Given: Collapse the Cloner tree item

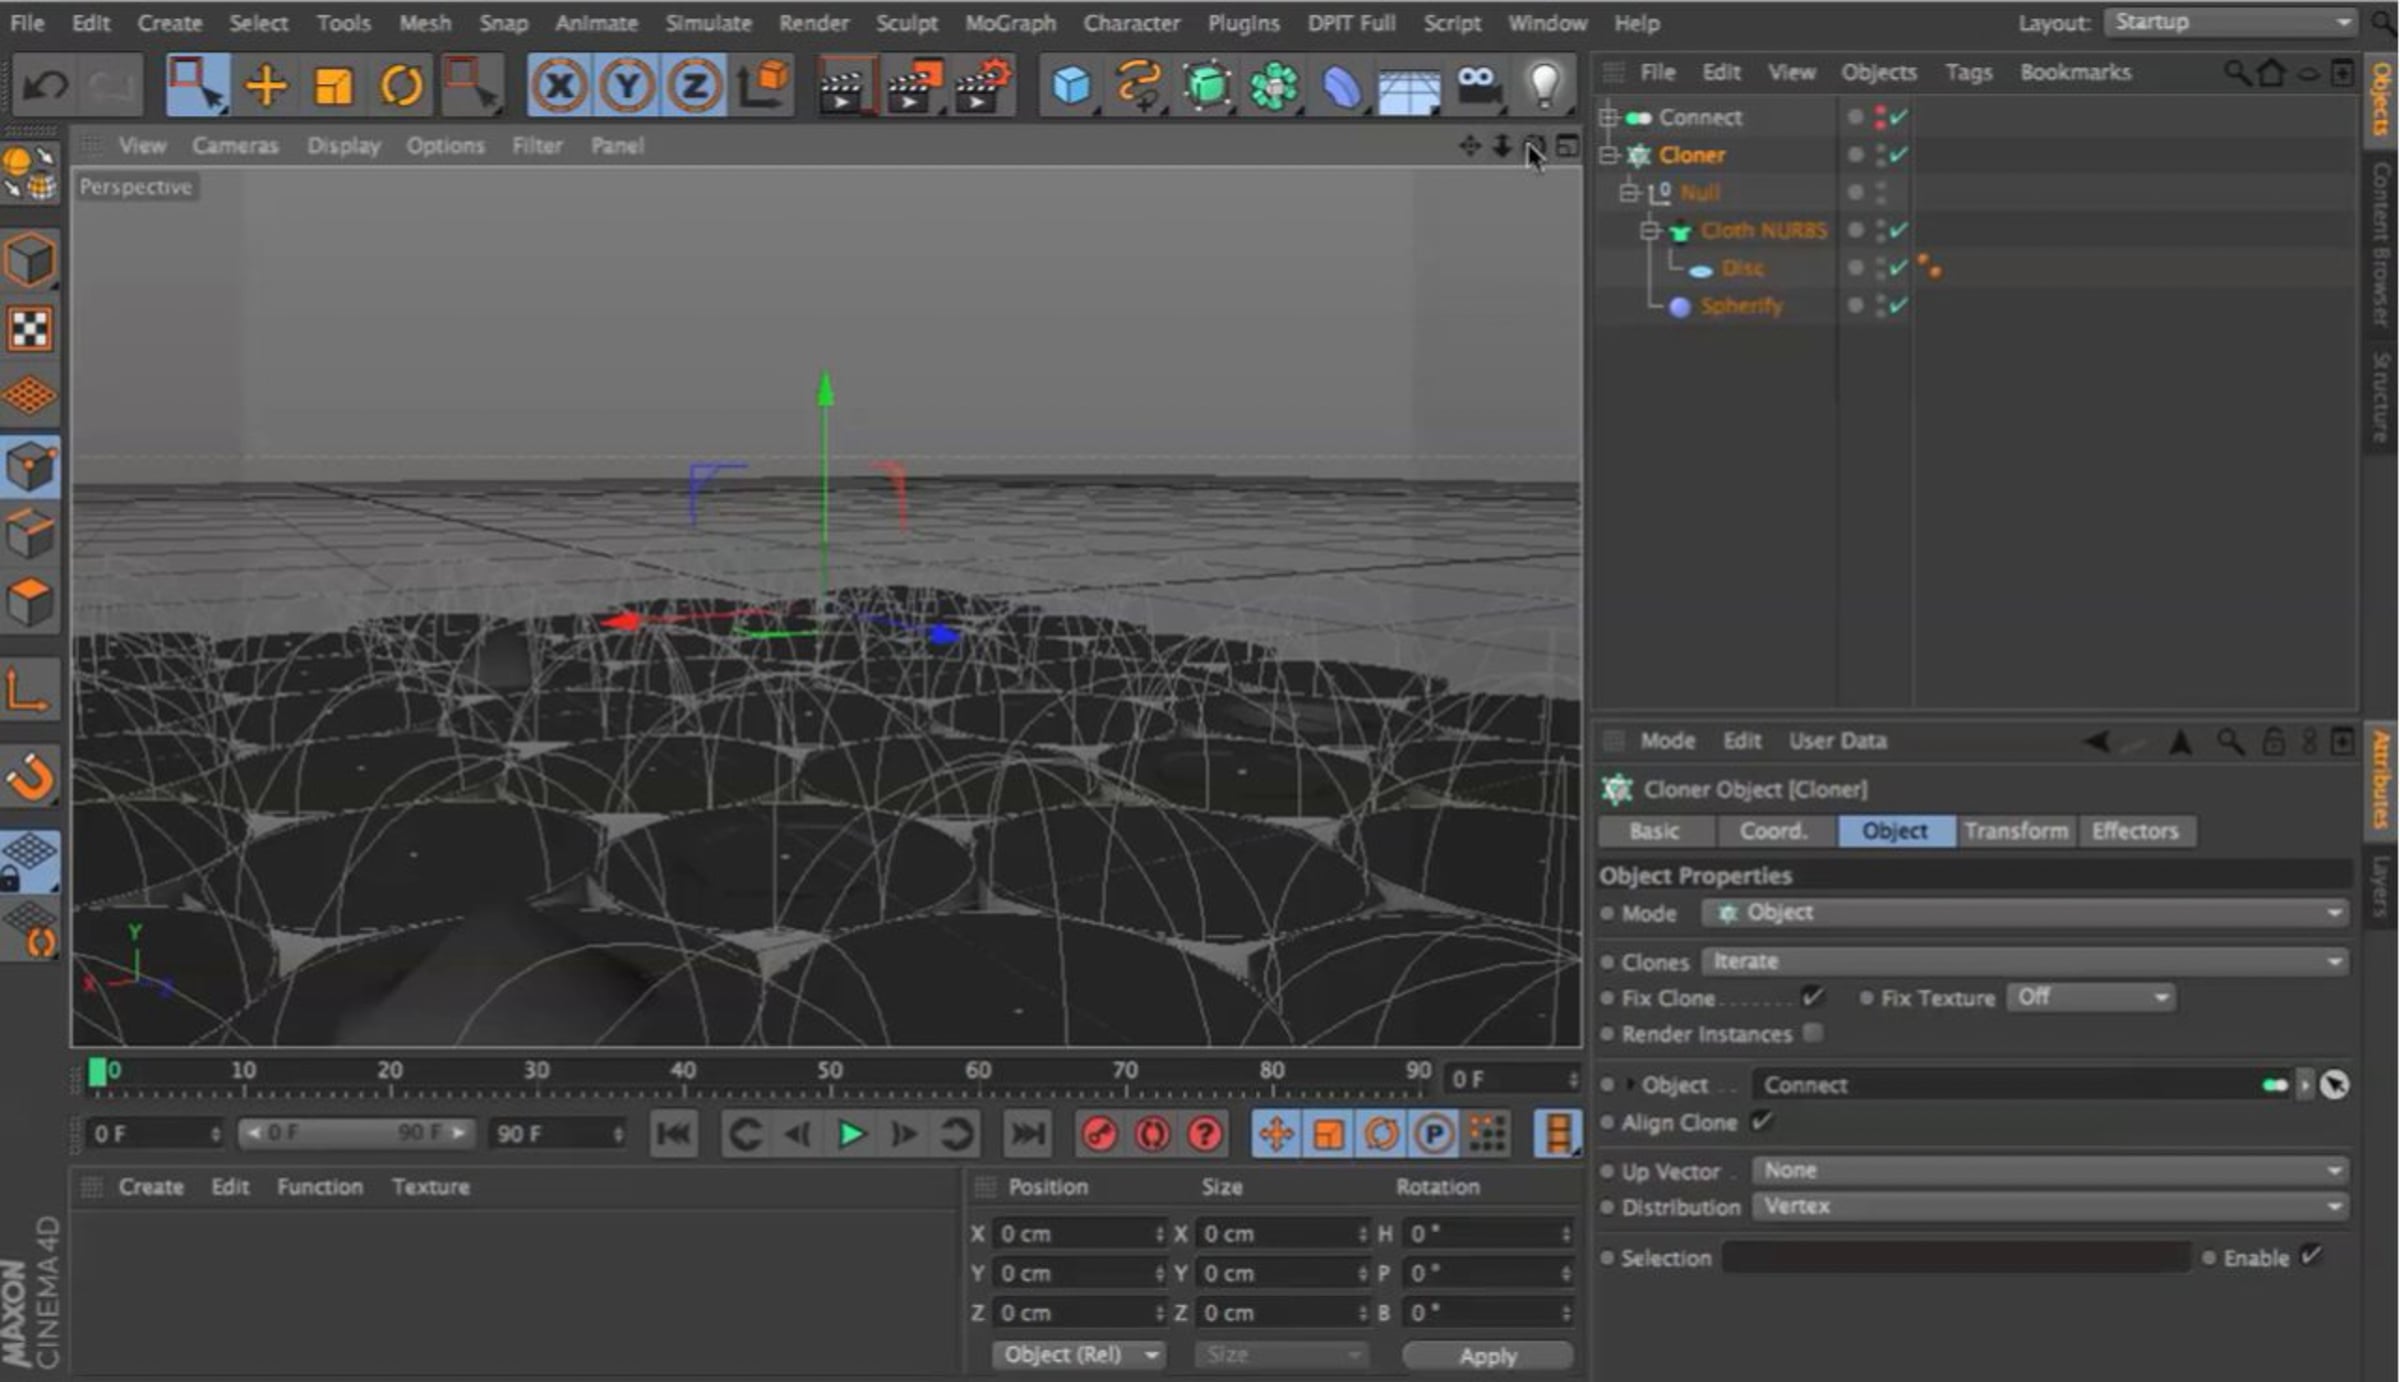Looking at the screenshot, I should (x=1609, y=155).
